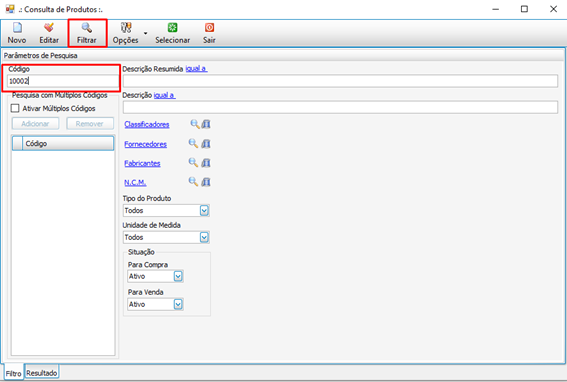Minimize the Consulta de Produtos window
The image size is (567, 382).
tap(496, 9)
